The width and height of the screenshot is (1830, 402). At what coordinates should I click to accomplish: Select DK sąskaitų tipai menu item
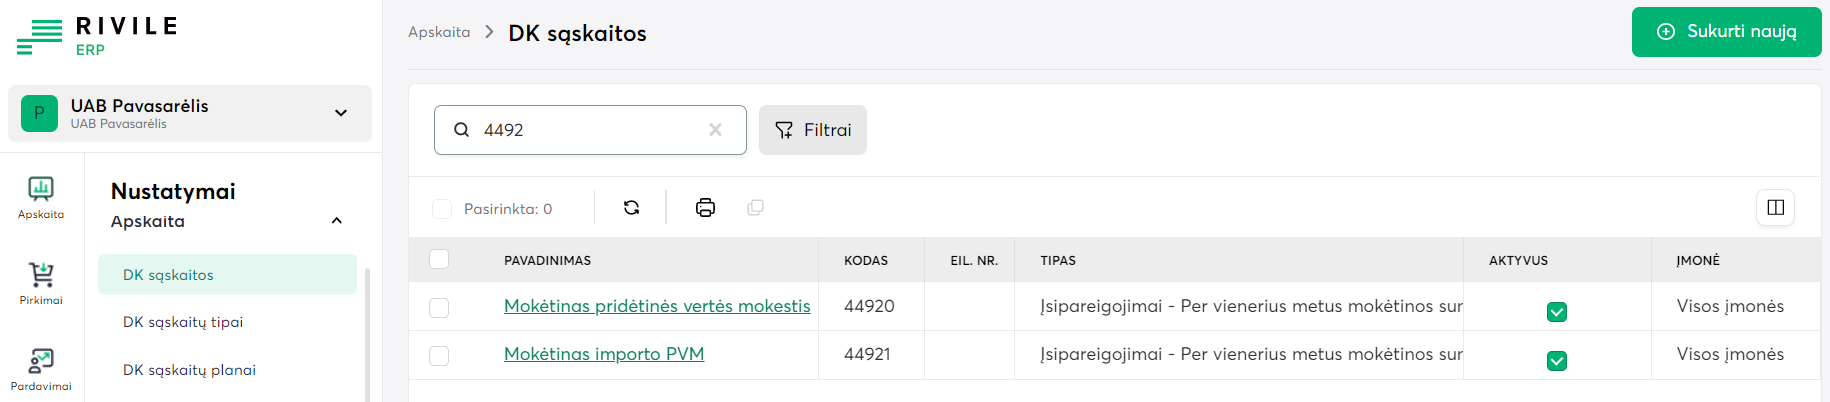click(x=183, y=322)
